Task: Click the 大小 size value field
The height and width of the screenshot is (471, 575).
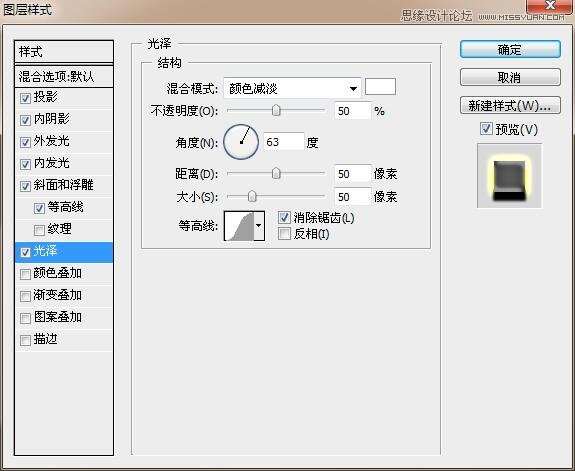Action: 352,197
